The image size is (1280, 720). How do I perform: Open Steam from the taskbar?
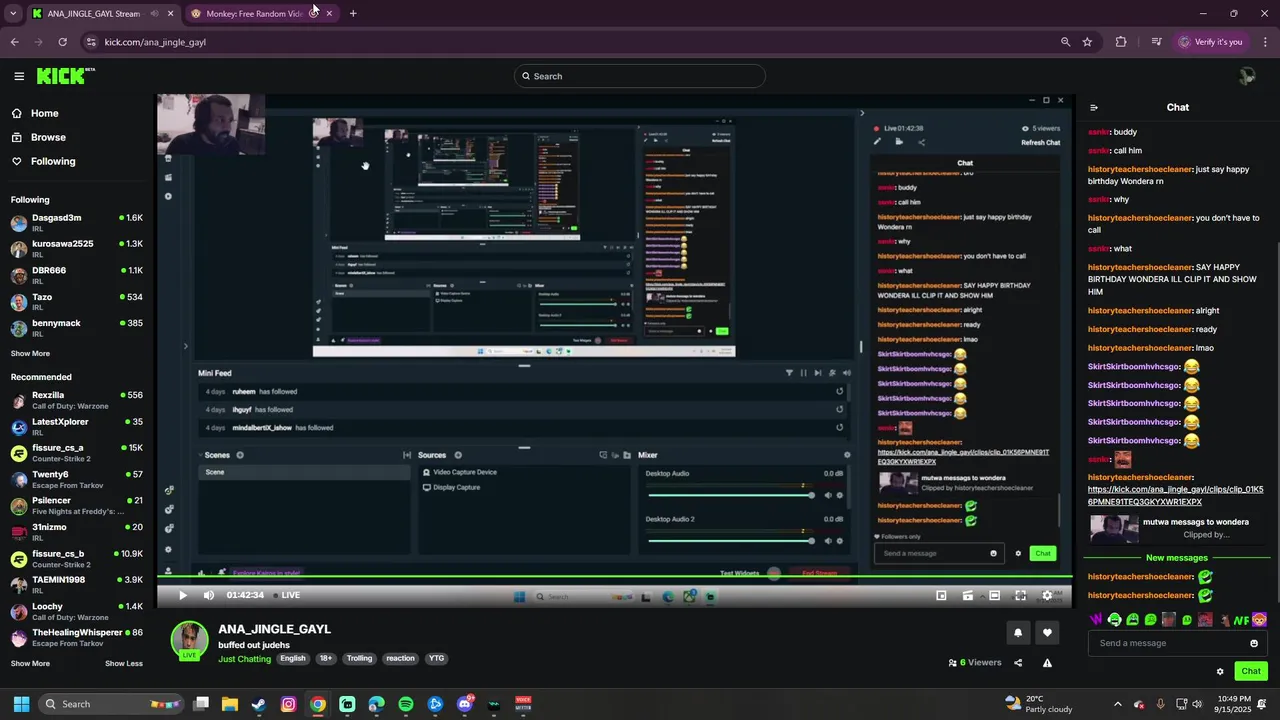click(258, 704)
